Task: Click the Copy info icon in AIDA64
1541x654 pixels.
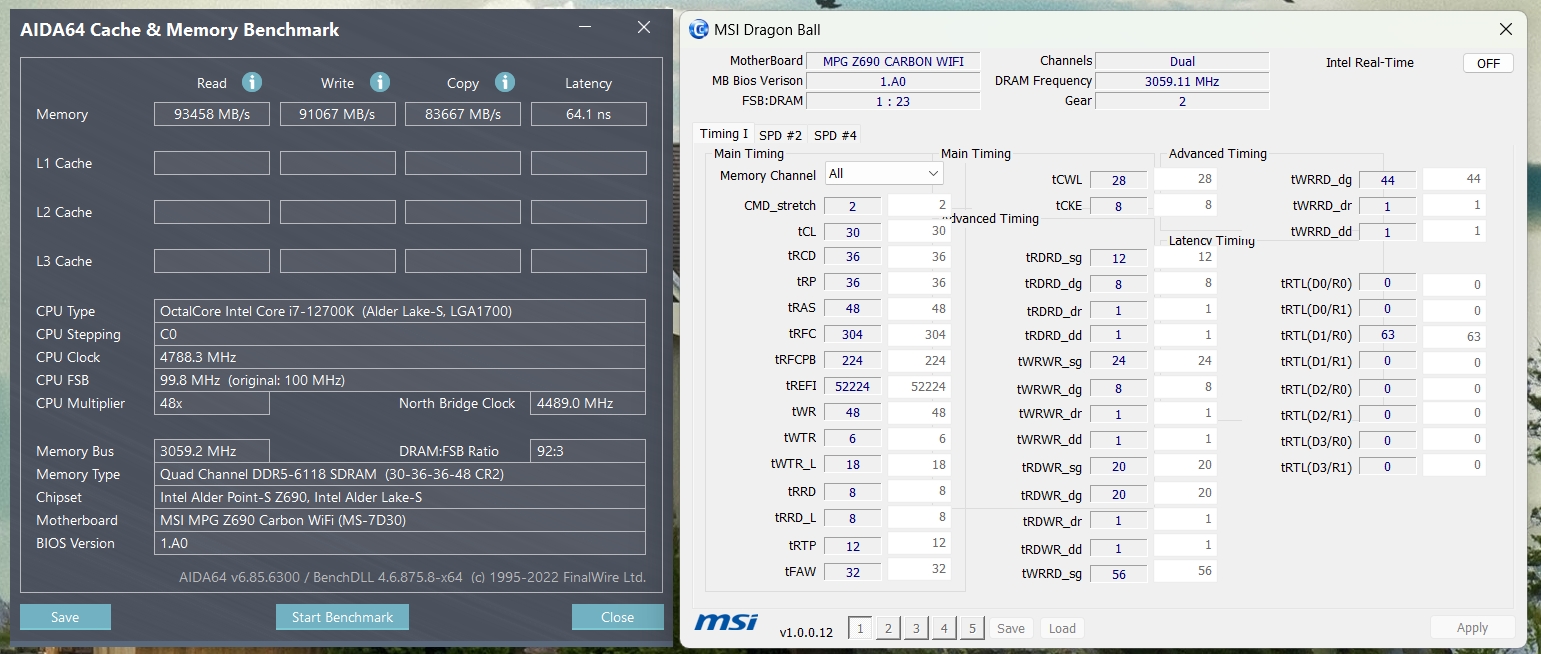Action: 505,82
